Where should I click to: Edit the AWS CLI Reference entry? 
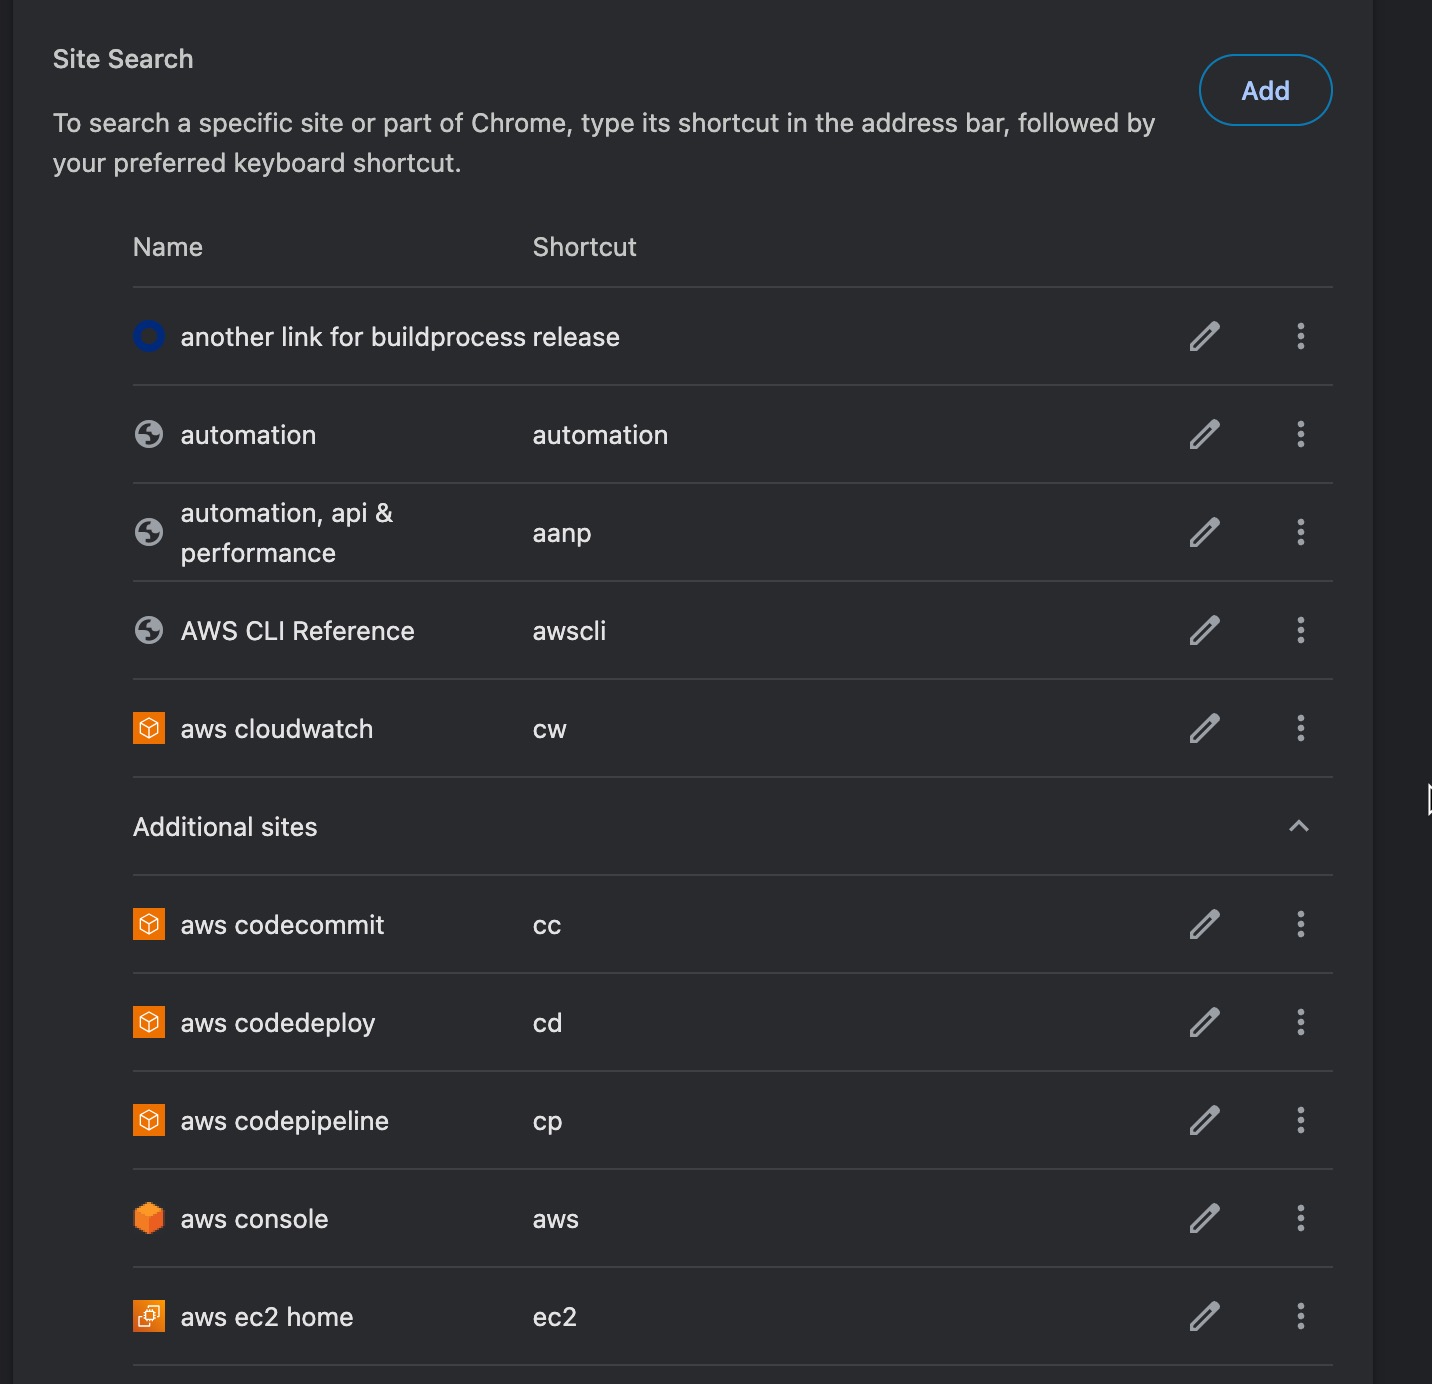1205,630
